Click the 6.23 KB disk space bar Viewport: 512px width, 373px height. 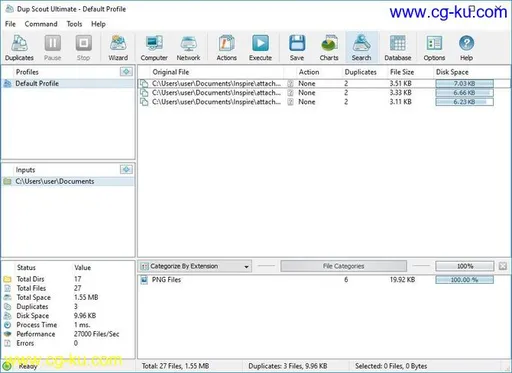pos(465,102)
